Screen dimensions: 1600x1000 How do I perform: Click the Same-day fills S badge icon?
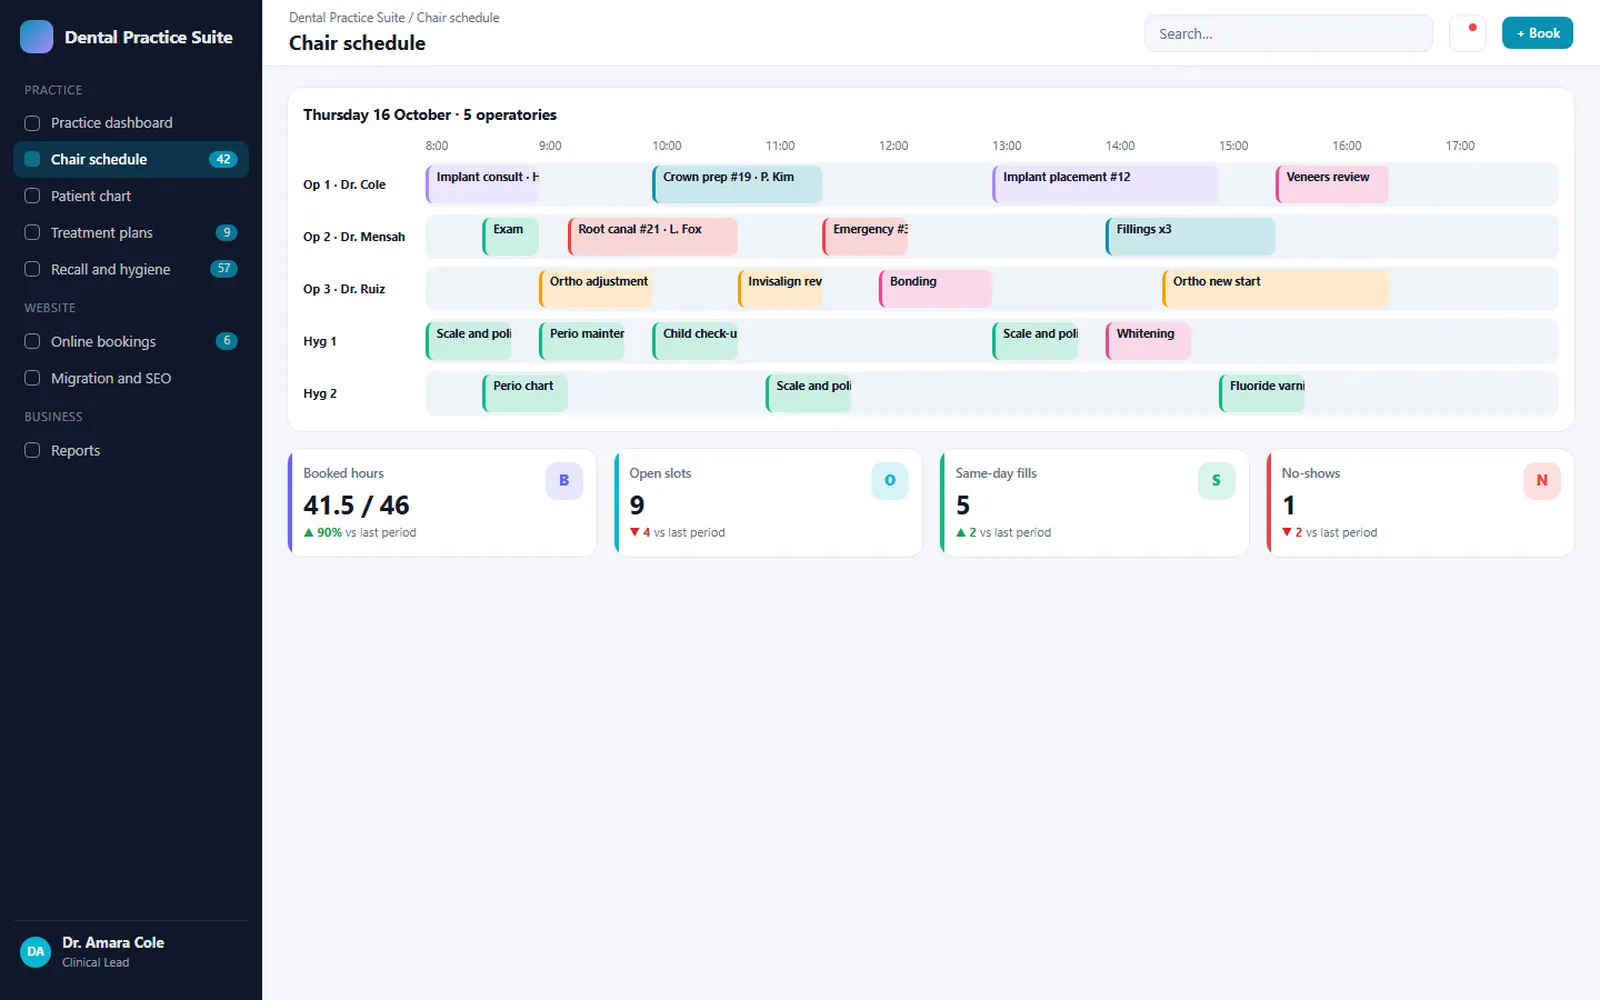coord(1216,481)
